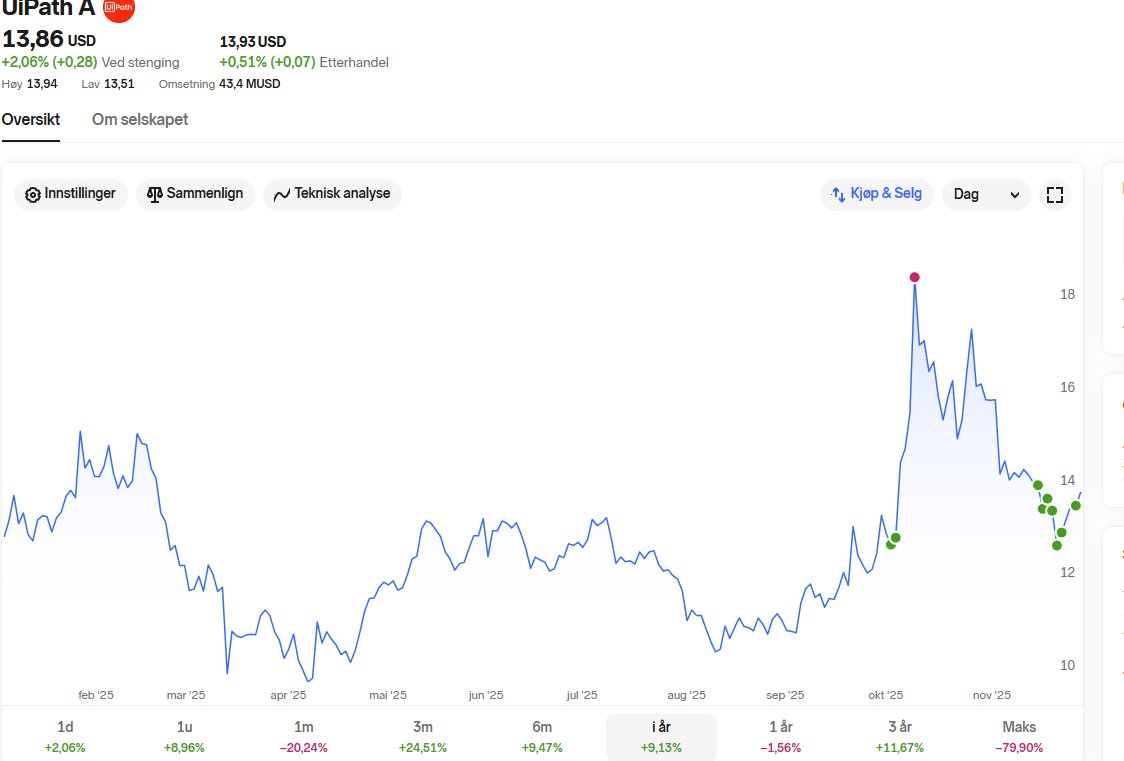Click the Ved stenging label
1124x761 pixels.
140,62
